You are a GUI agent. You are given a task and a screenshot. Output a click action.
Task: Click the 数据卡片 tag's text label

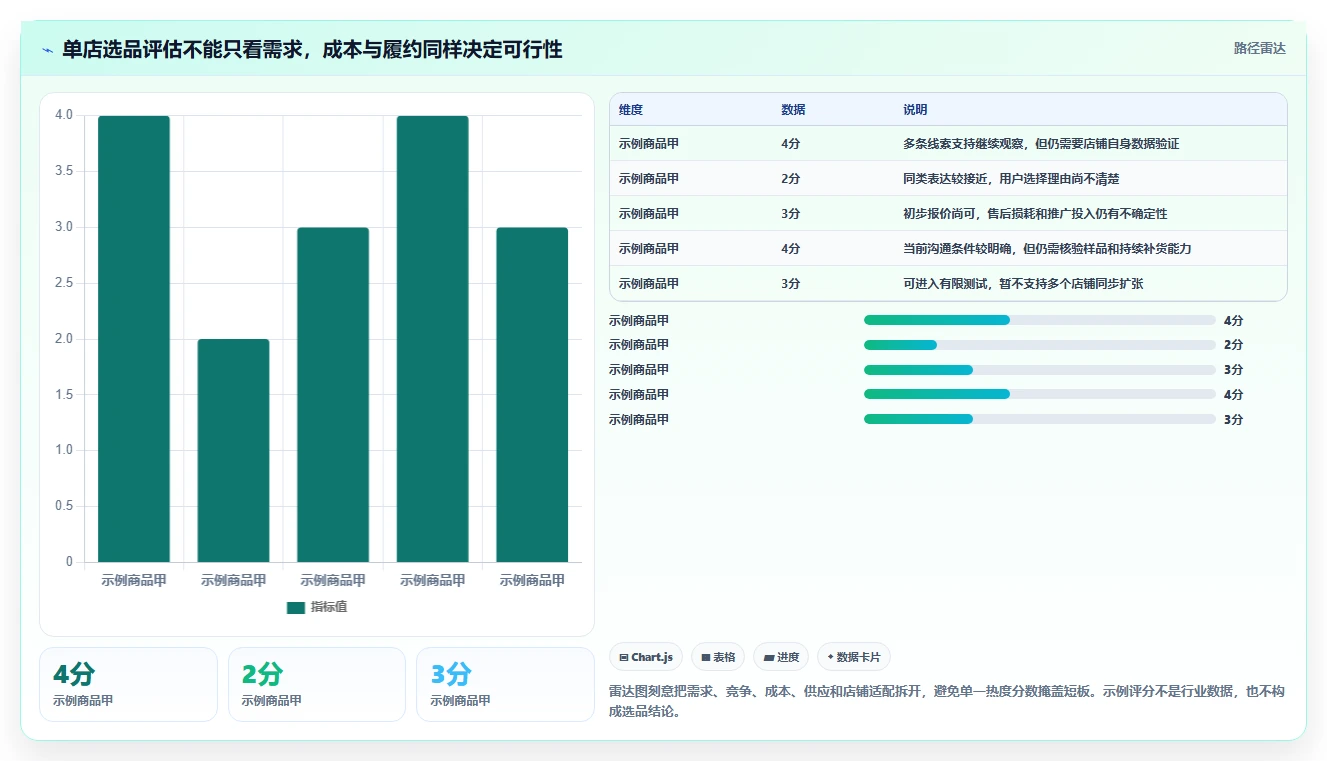point(859,658)
